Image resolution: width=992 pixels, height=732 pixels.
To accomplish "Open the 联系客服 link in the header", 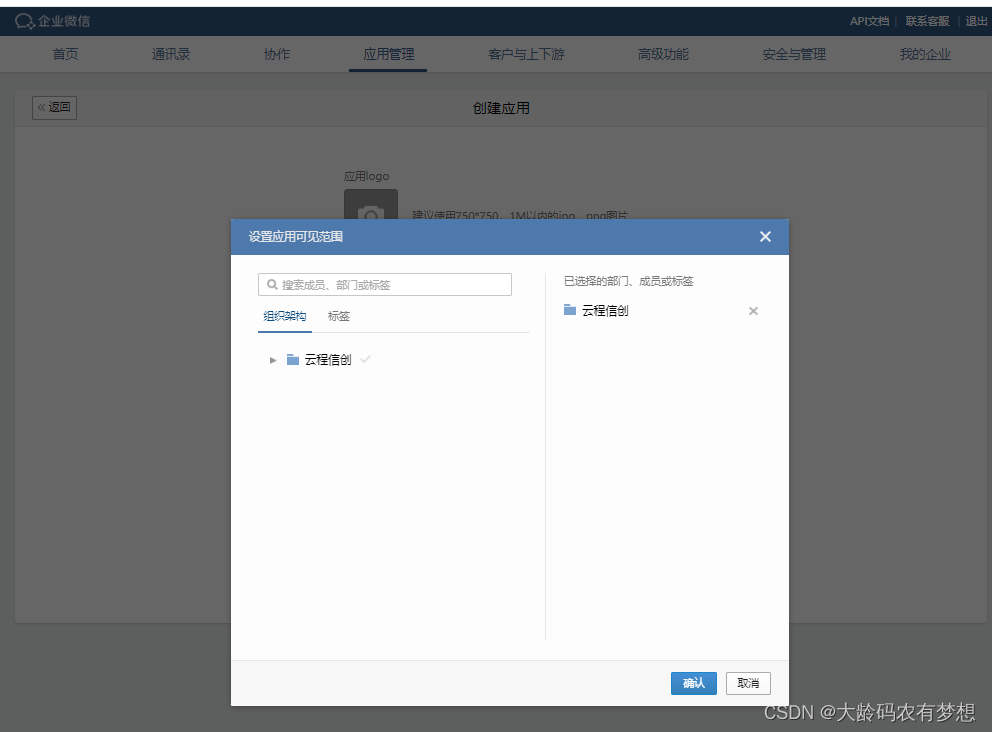I will click(927, 21).
